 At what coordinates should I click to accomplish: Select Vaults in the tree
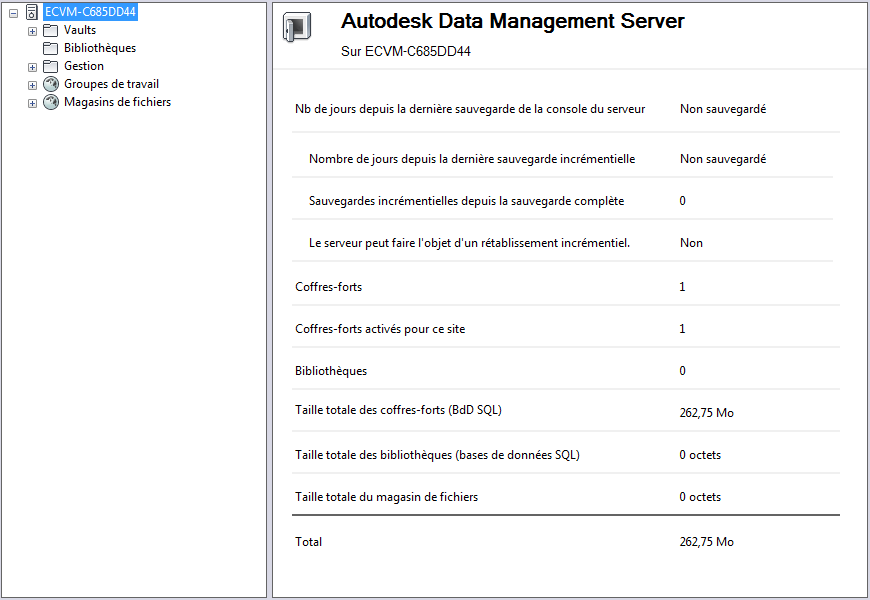tap(80, 30)
